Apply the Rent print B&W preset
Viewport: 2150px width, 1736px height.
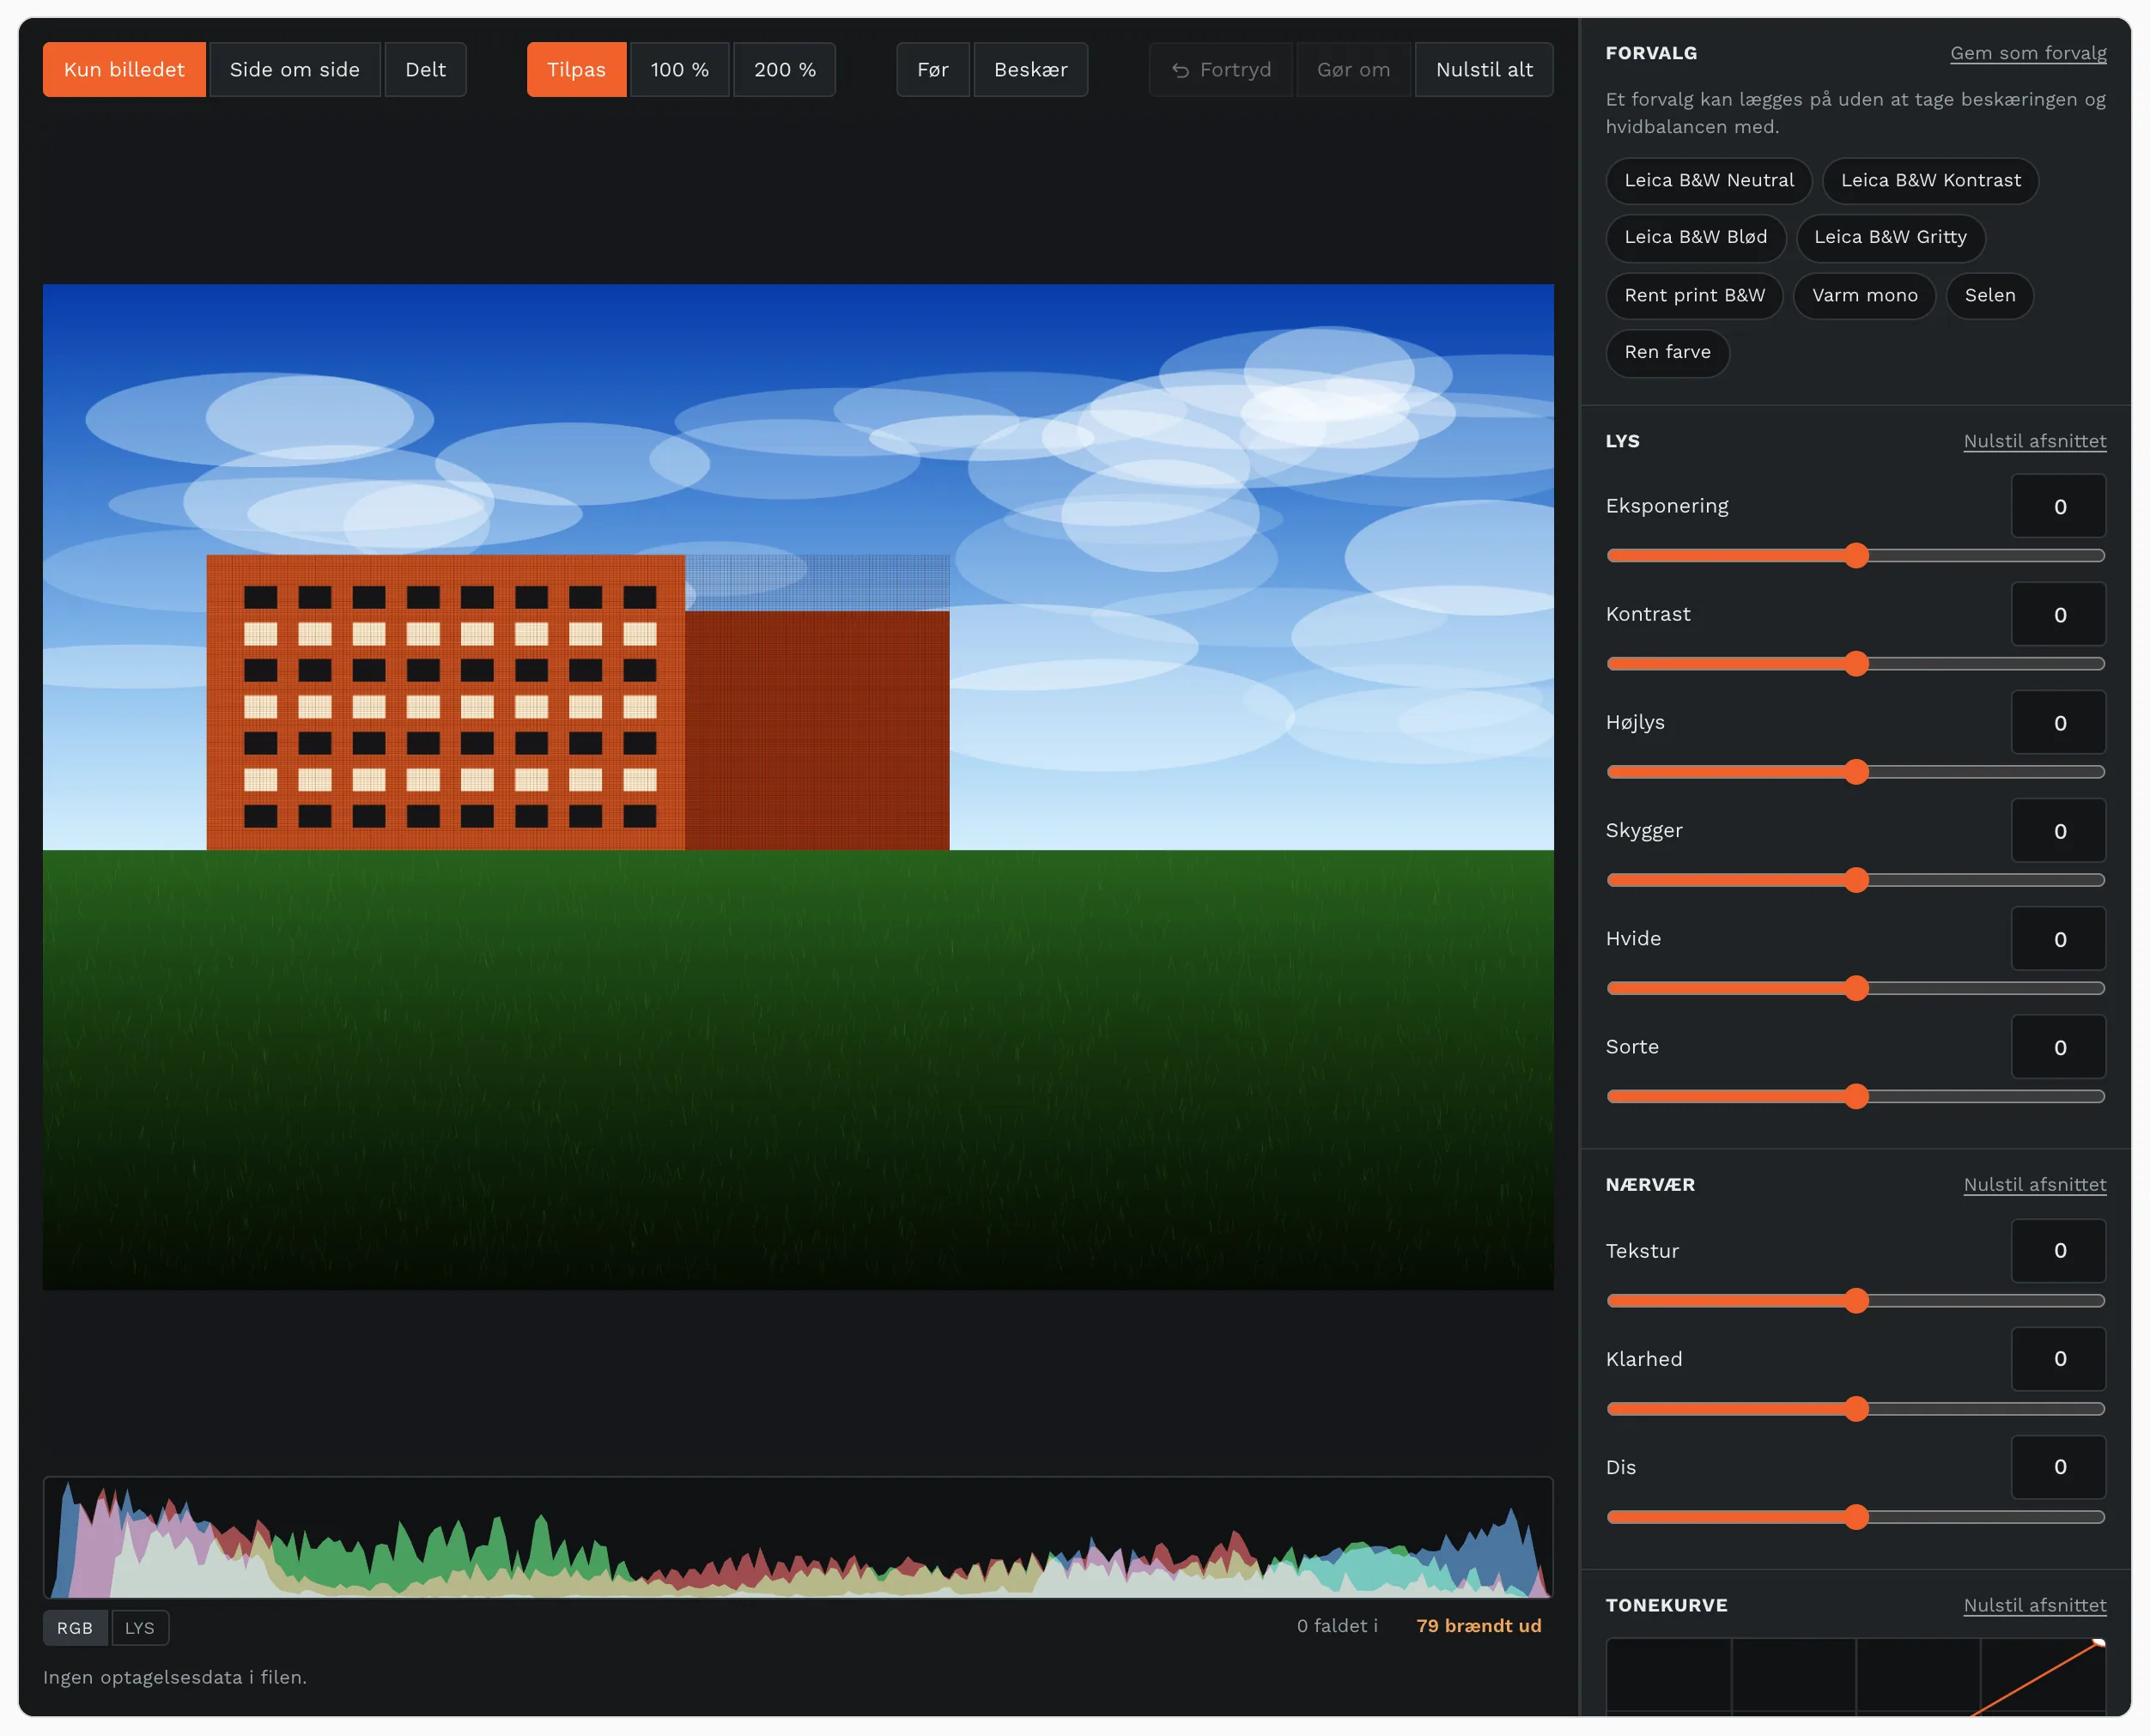point(1694,295)
